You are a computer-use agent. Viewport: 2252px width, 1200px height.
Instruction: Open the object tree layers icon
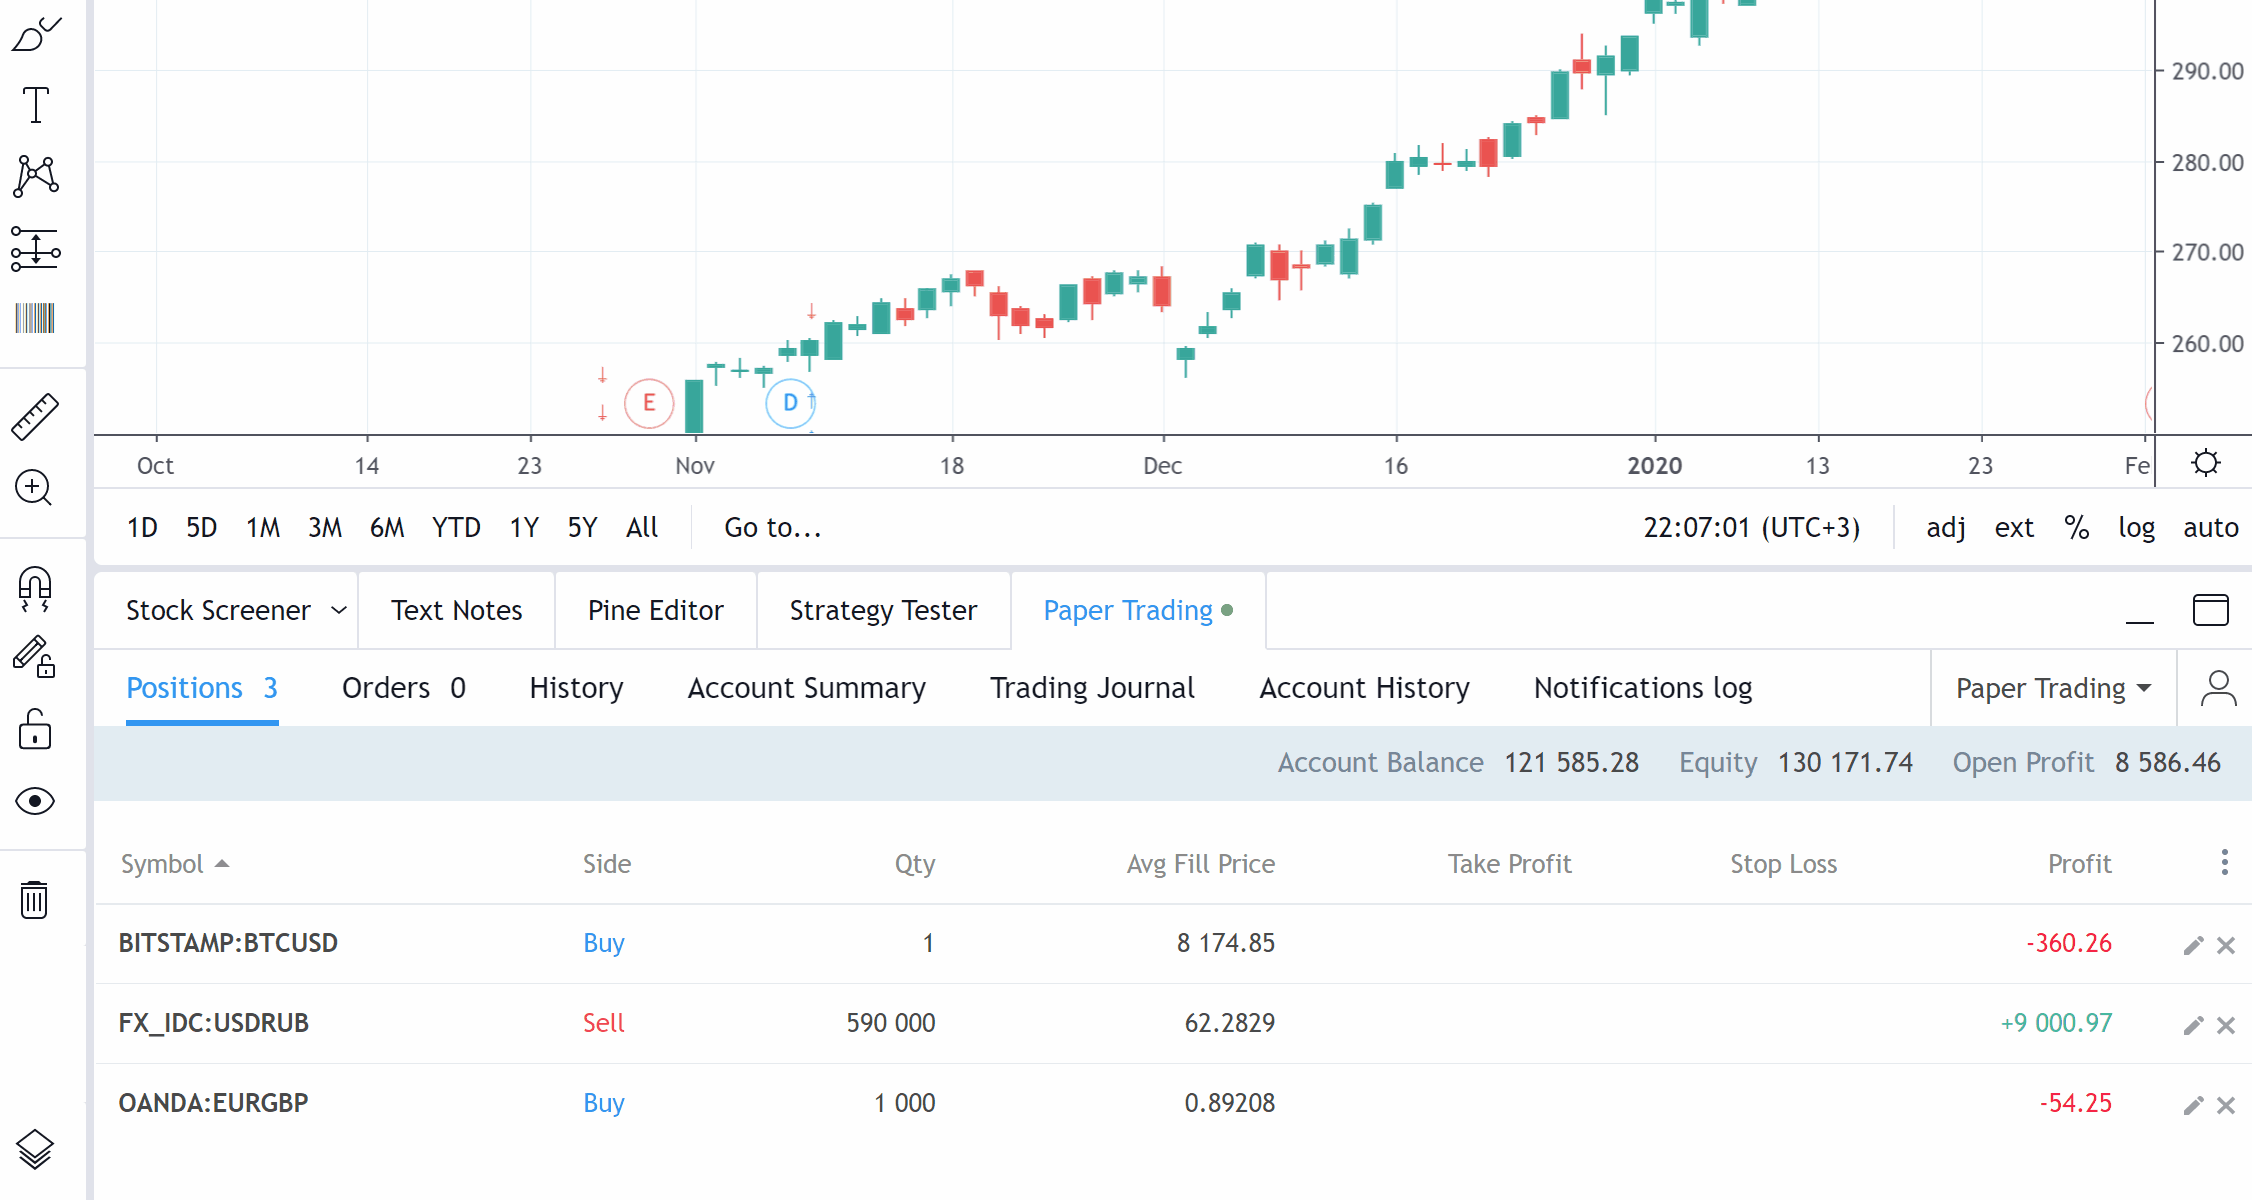[x=35, y=1149]
